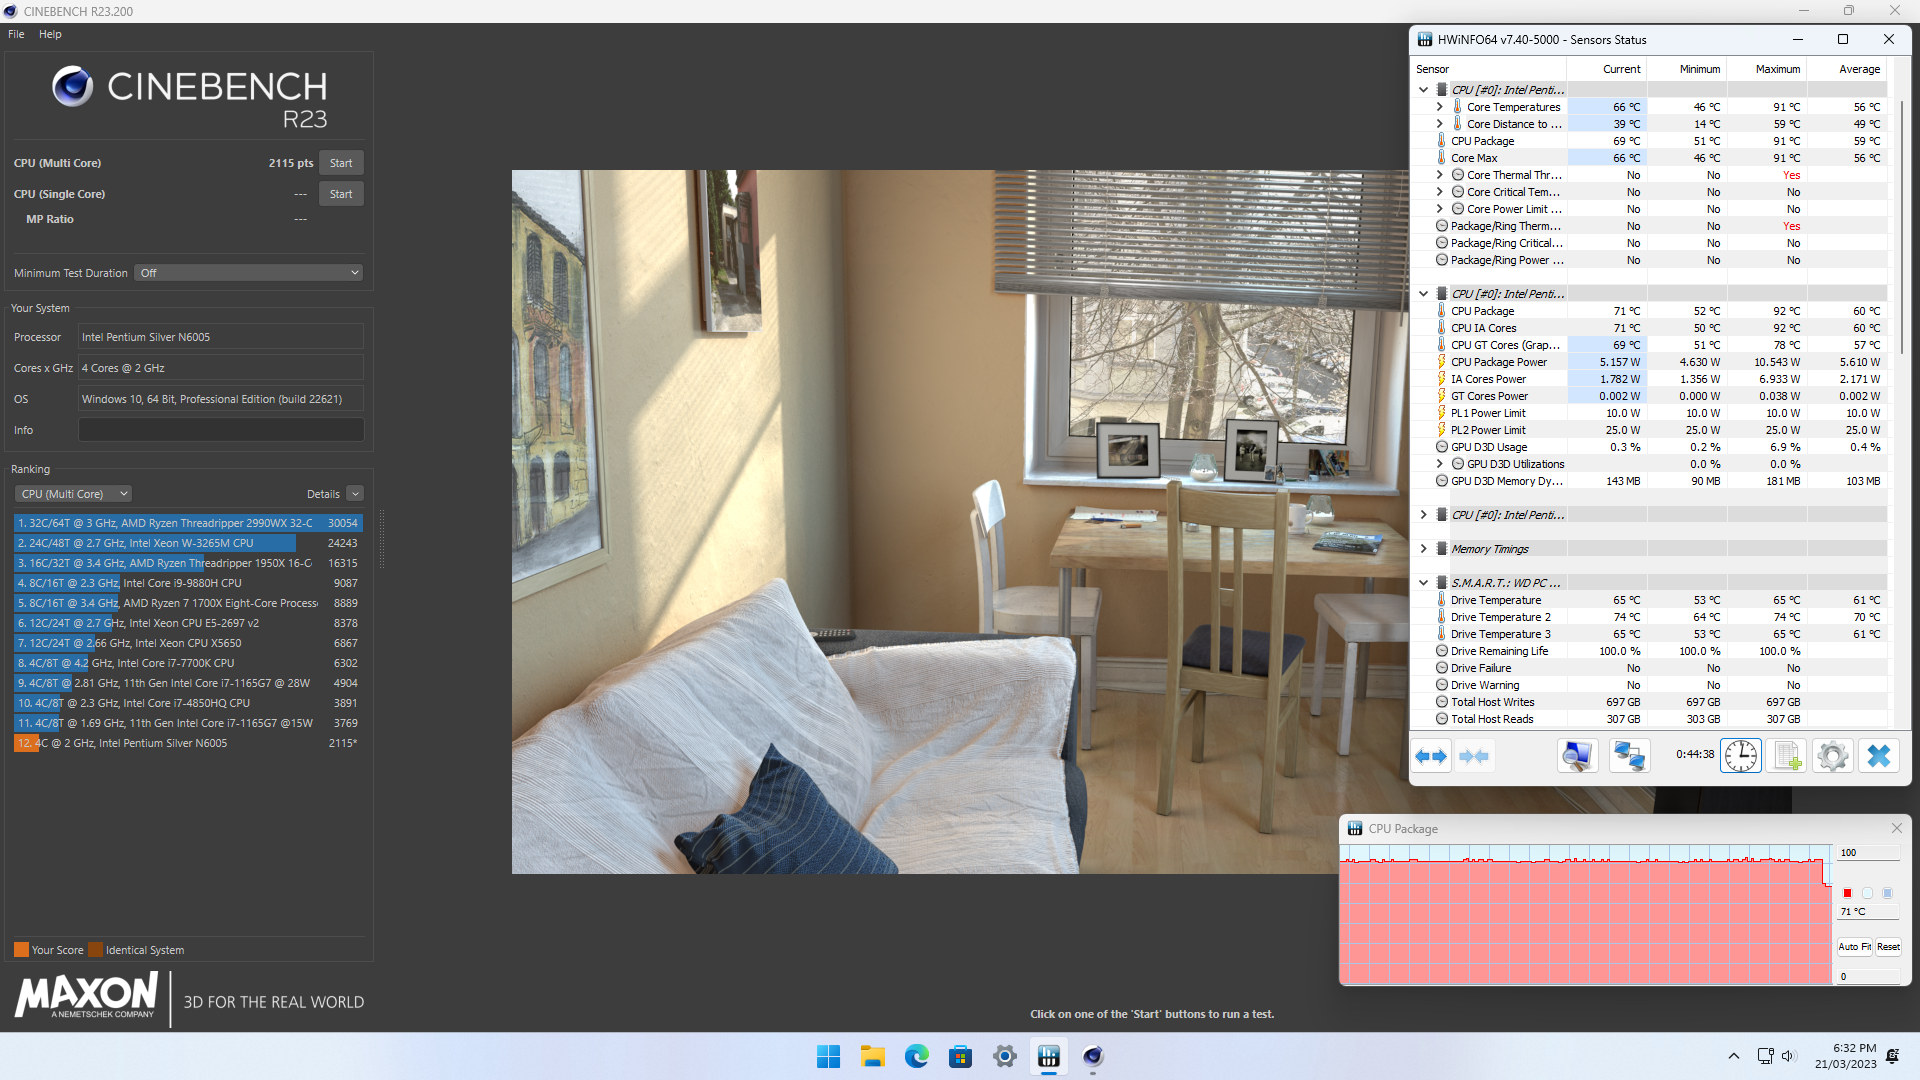Select ranking row Intel Pentium Silver N6005
Screen dimensions: 1920x1080
[x=188, y=743]
